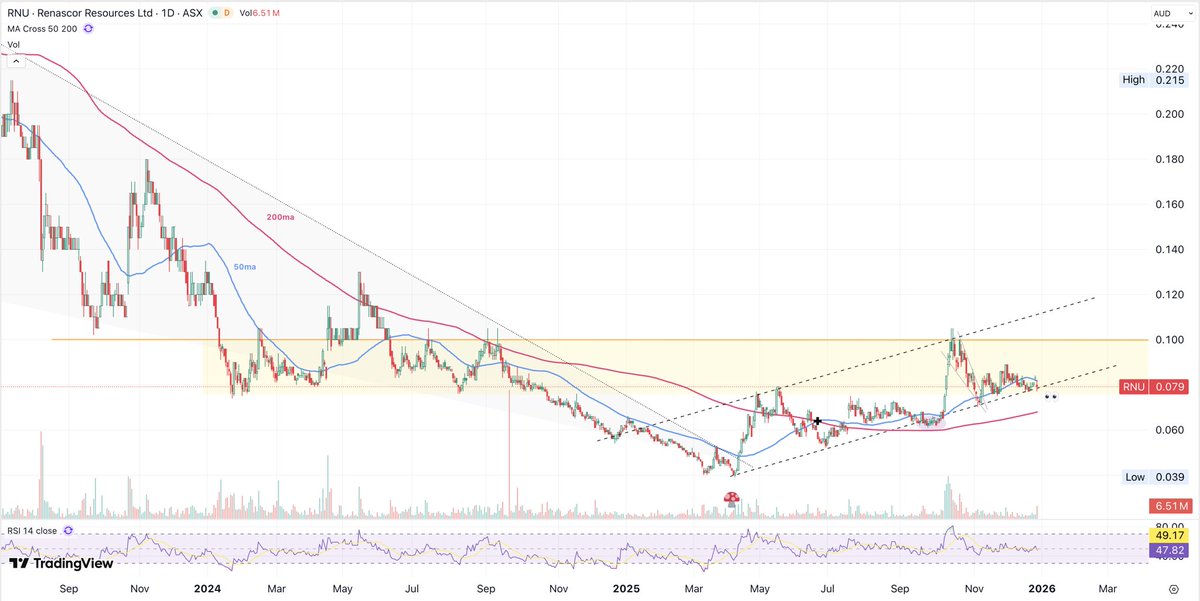
Task: Click the eyes emoji beside current price
Action: 1051,396
